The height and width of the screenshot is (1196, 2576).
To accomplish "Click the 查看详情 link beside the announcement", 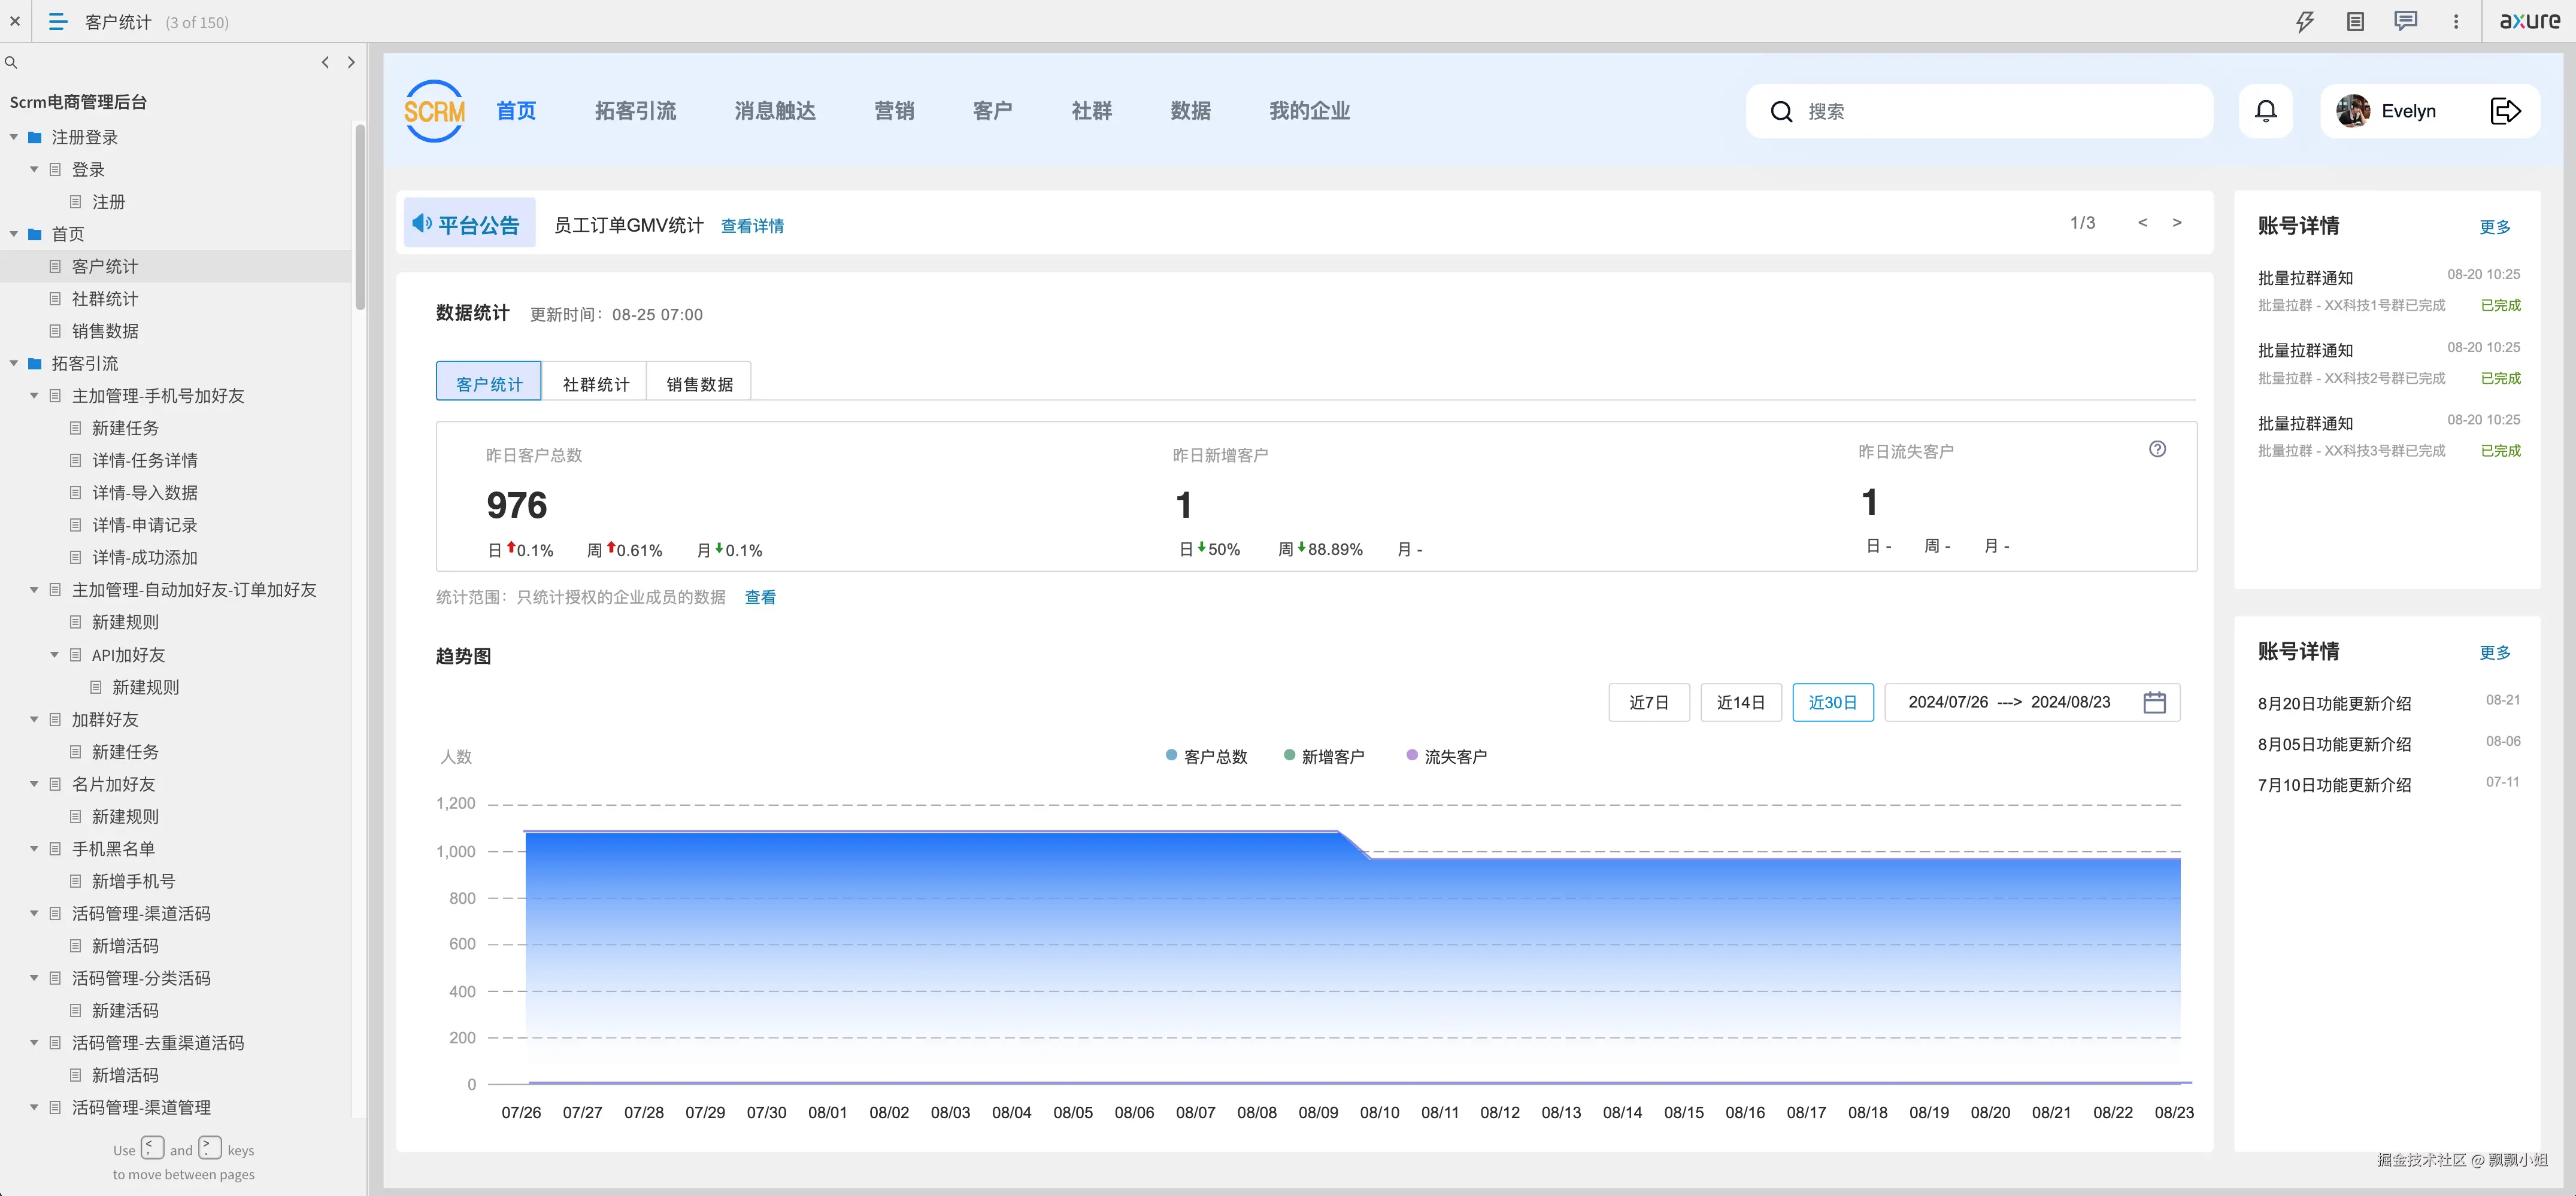I will point(752,225).
